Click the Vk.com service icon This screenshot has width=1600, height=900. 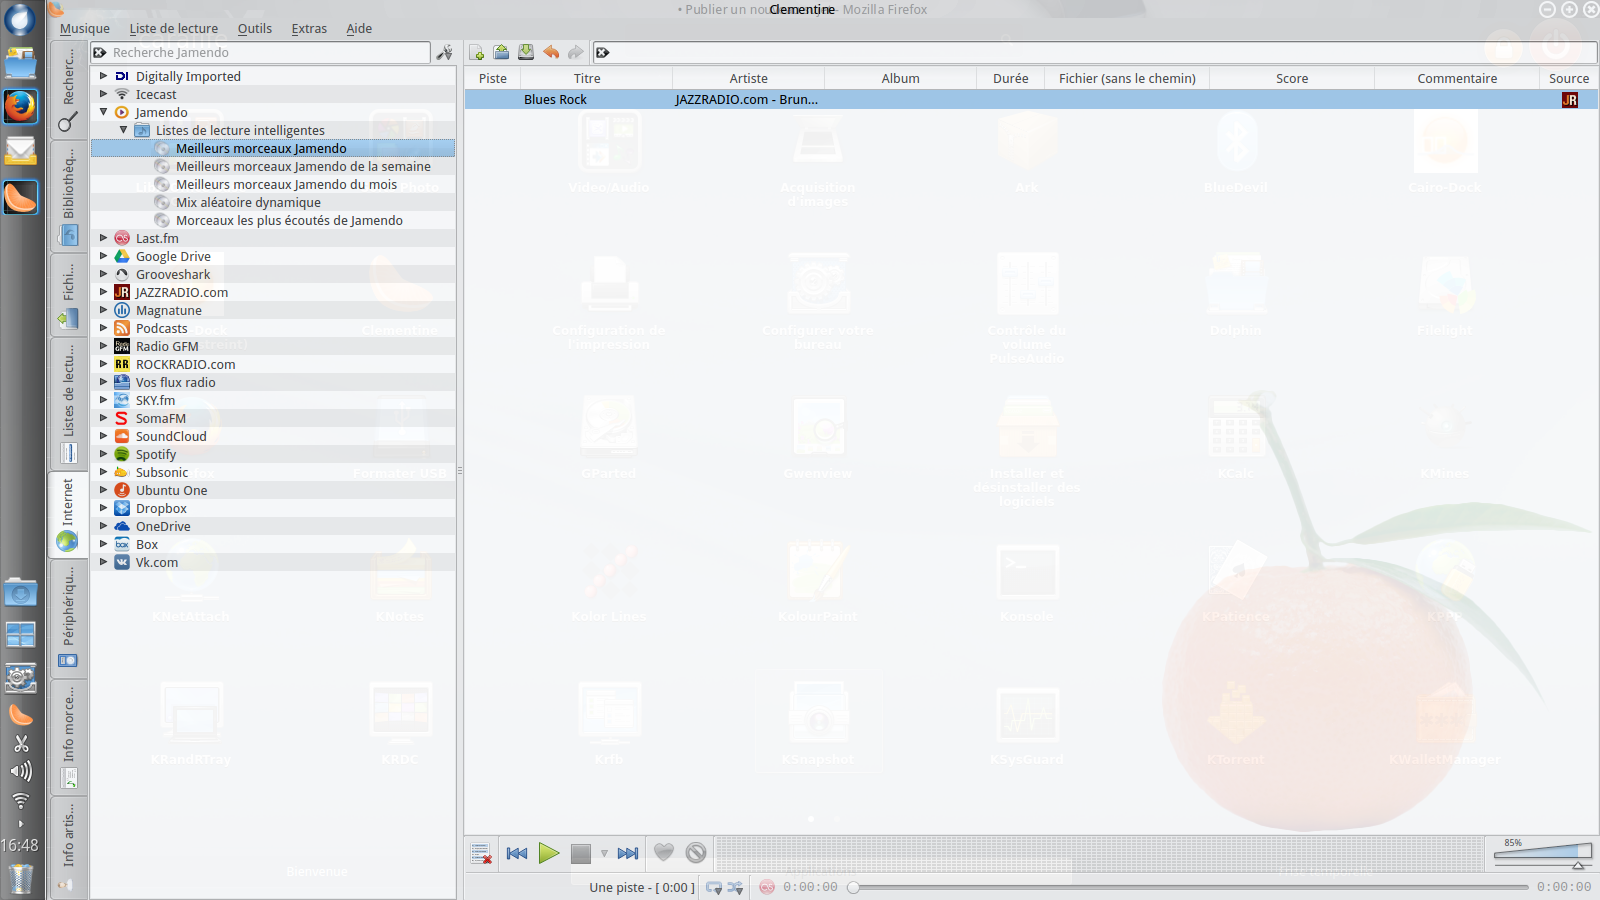(122, 562)
